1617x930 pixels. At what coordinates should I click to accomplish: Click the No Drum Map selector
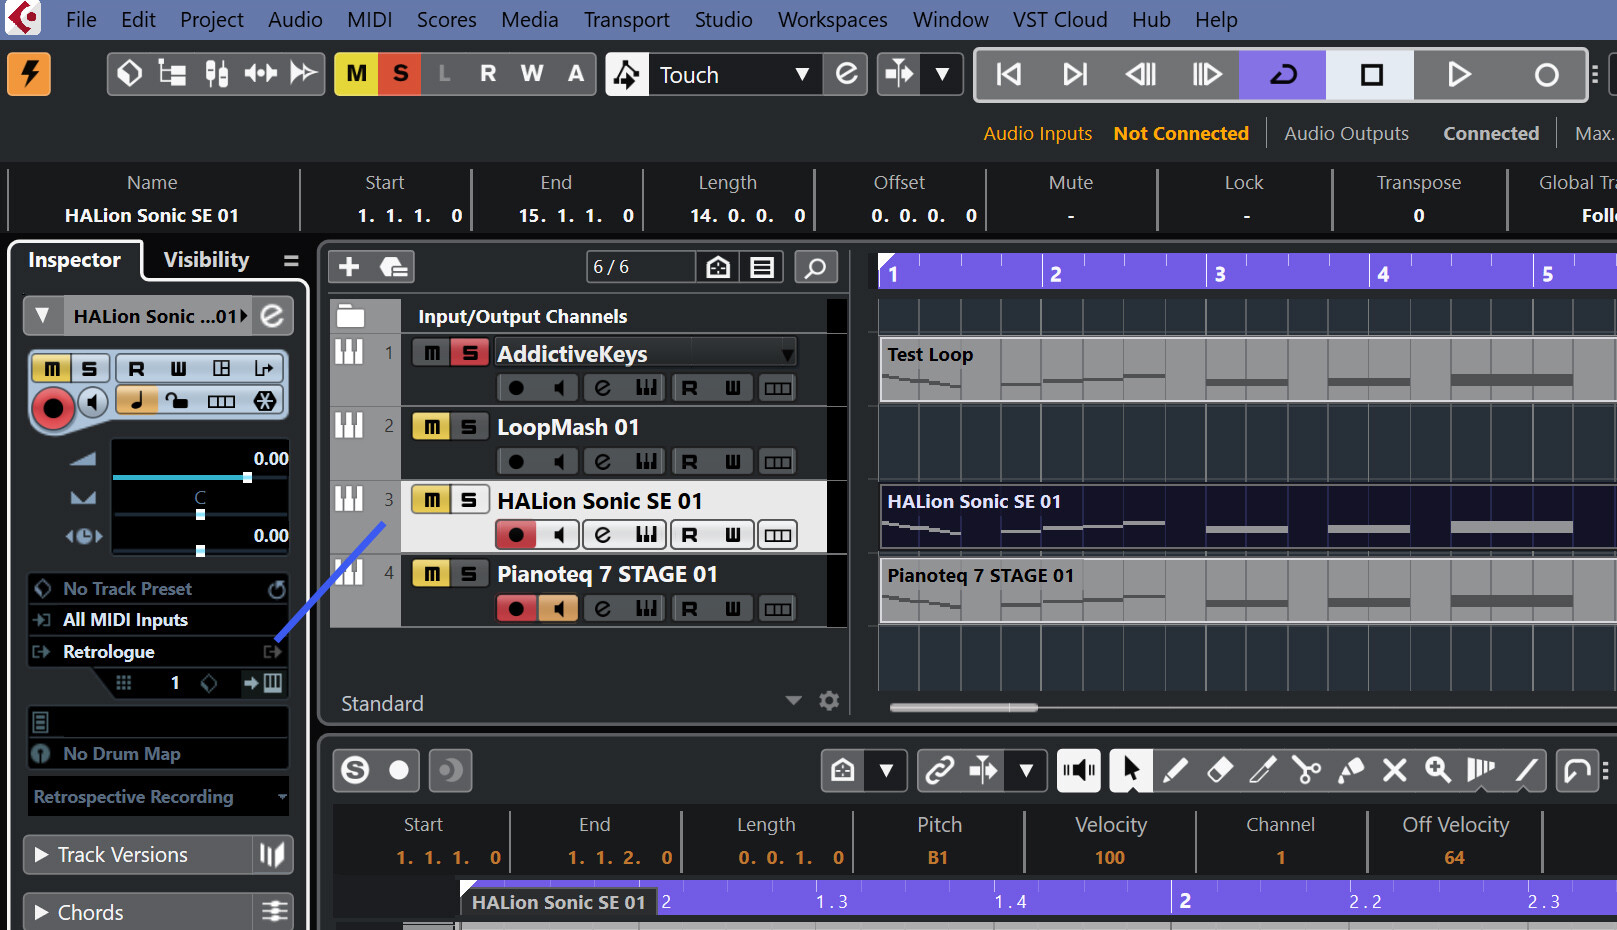click(158, 754)
